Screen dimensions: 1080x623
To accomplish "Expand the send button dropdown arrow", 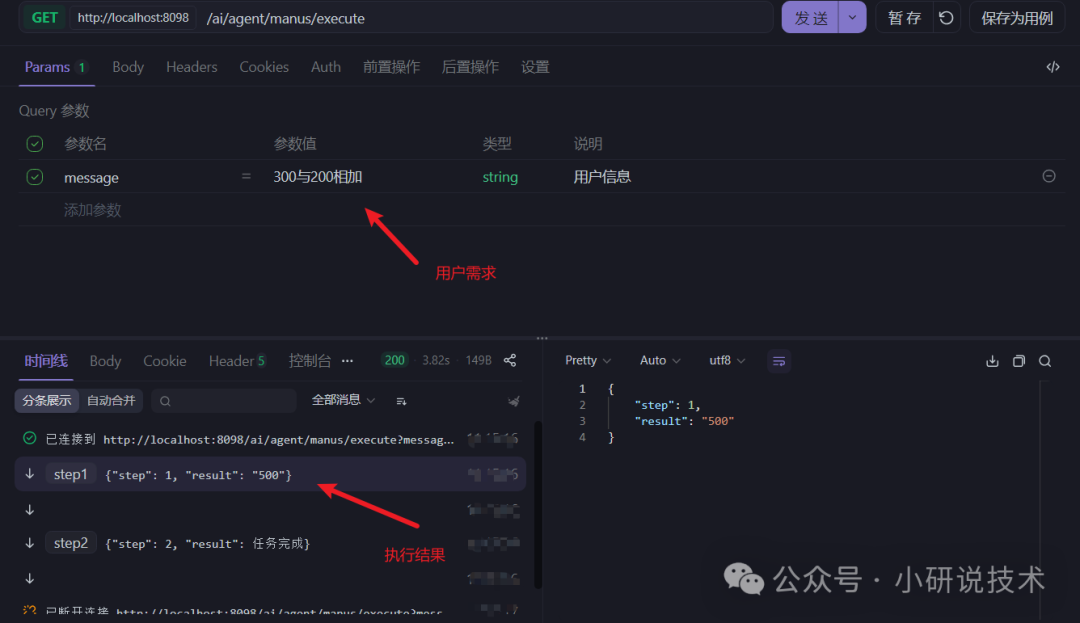I will tap(853, 17).
